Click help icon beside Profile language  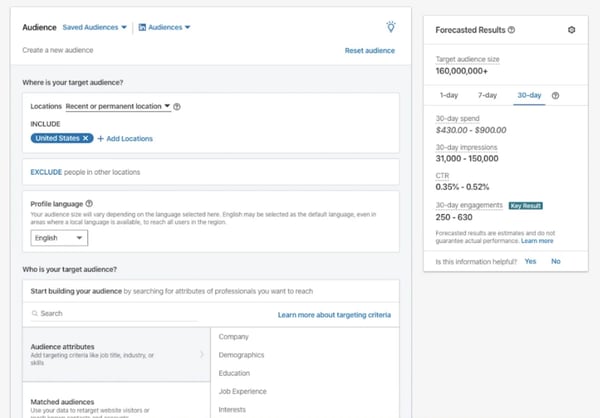pyautogui.click(x=89, y=204)
